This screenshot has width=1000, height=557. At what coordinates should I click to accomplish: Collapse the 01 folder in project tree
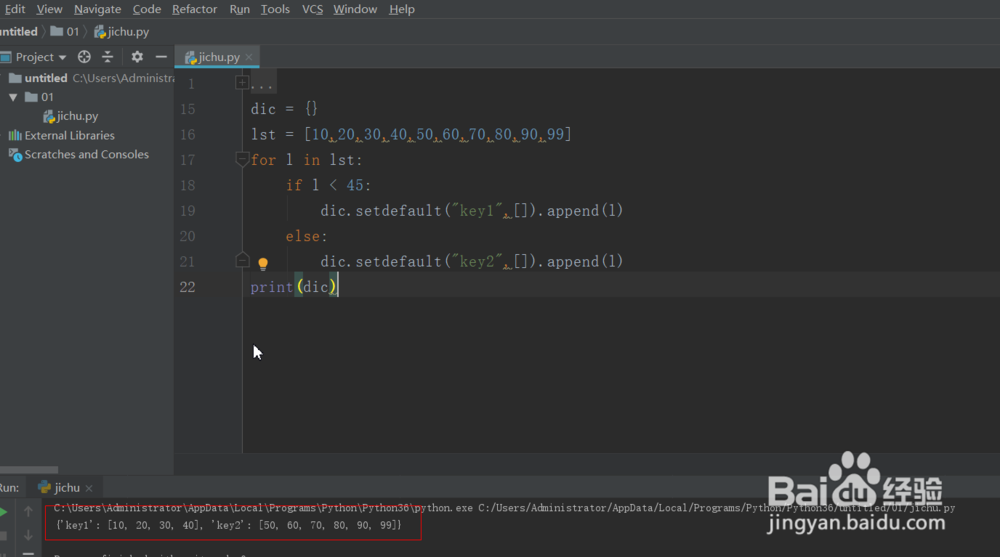(x=13, y=97)
